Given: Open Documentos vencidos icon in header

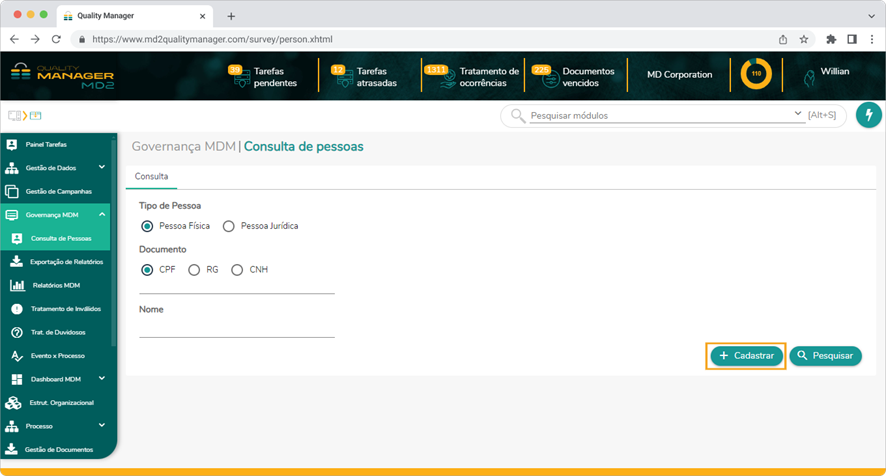Looking at the screenshot, I should (x=546, y=78).
